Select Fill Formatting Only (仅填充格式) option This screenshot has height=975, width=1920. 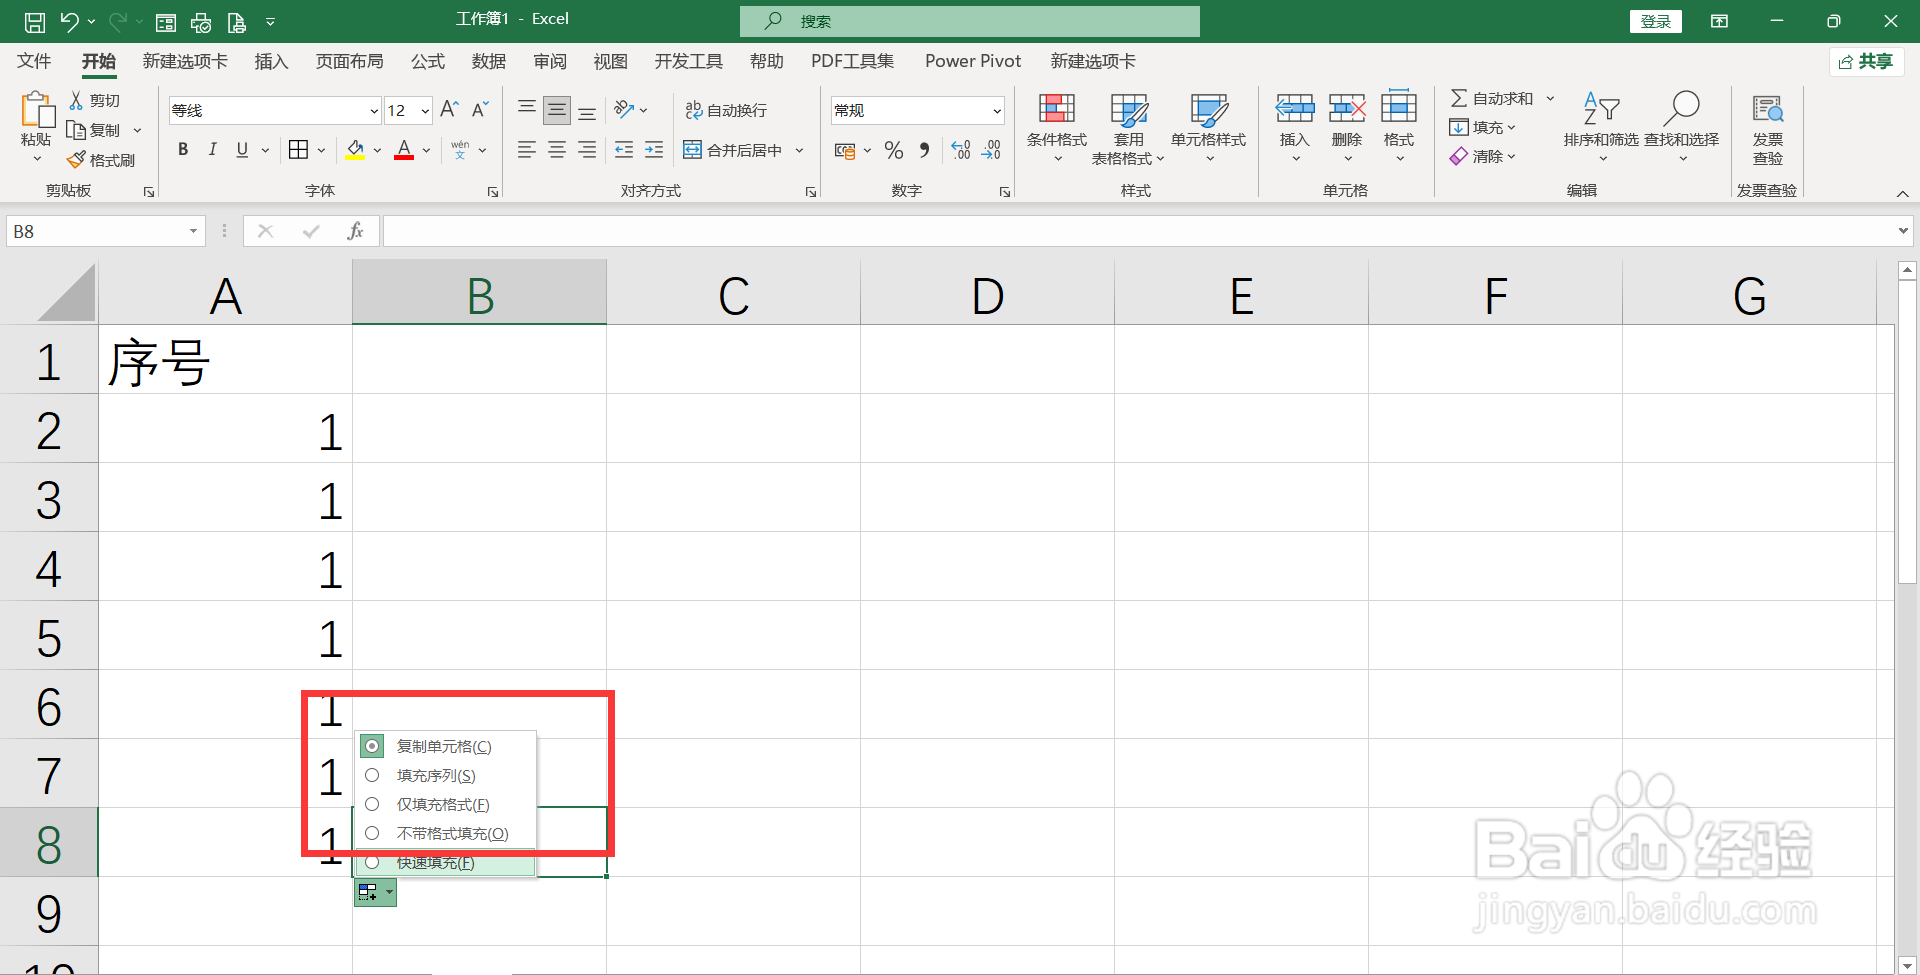[372, 804]
